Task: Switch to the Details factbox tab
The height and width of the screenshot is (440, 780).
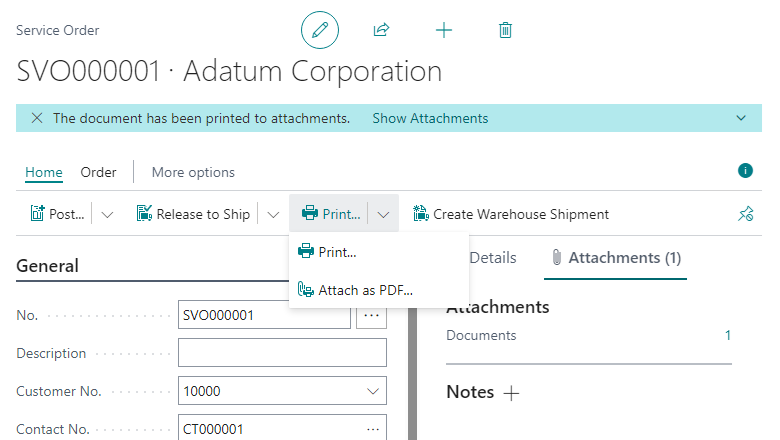Action: [493, 258]
